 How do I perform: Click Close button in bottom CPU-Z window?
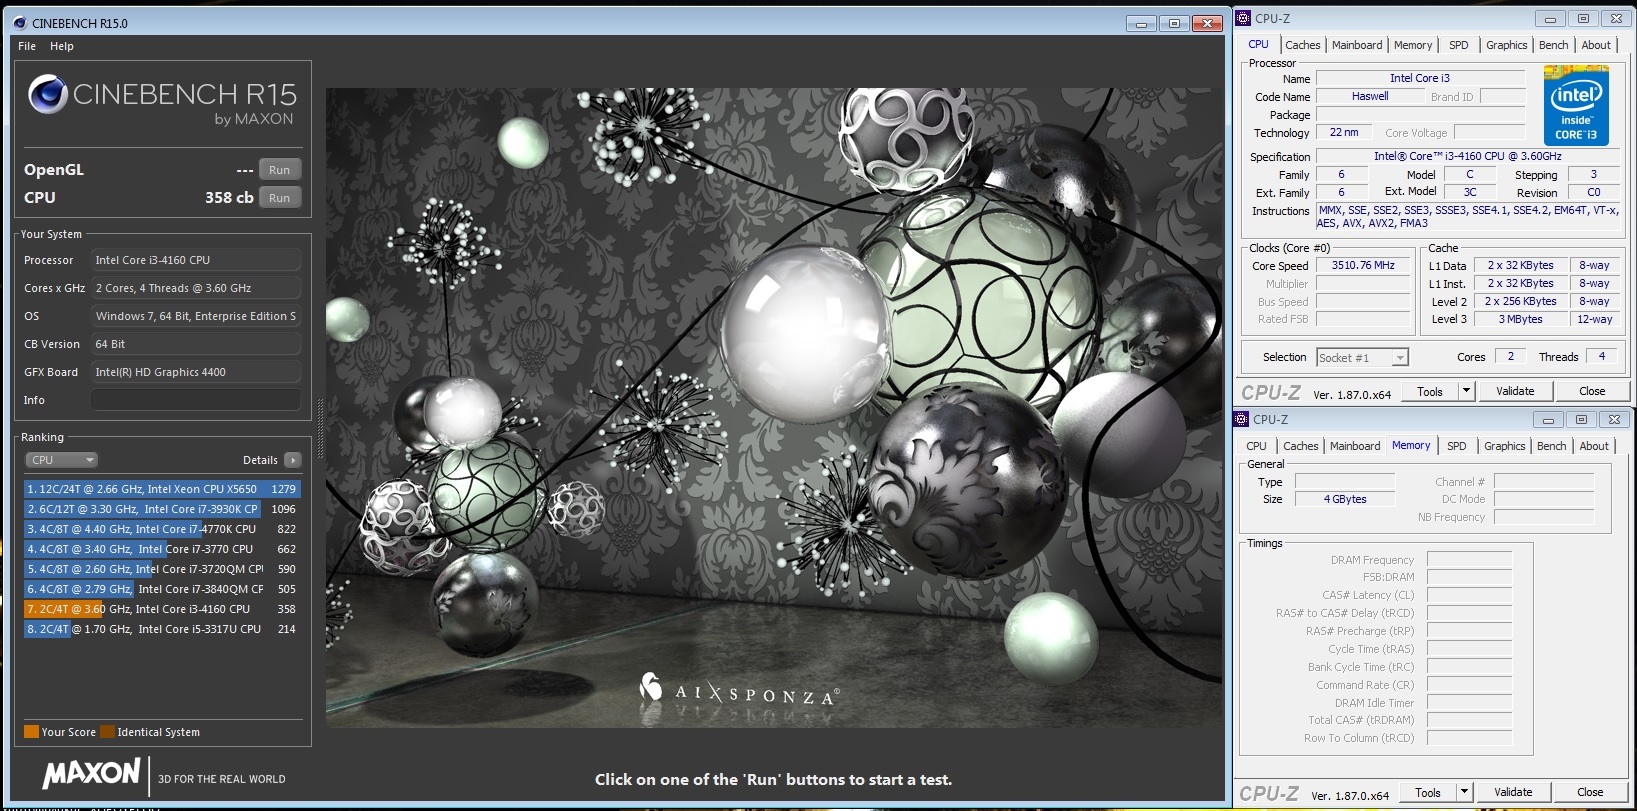1590,792
